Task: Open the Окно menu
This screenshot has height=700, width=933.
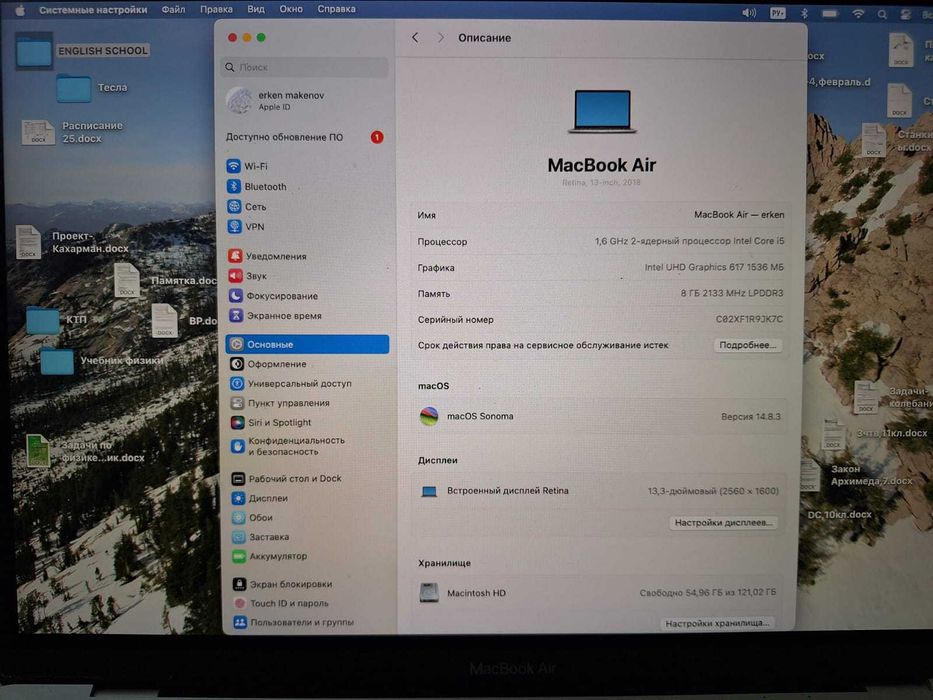Action: point(291,9)
